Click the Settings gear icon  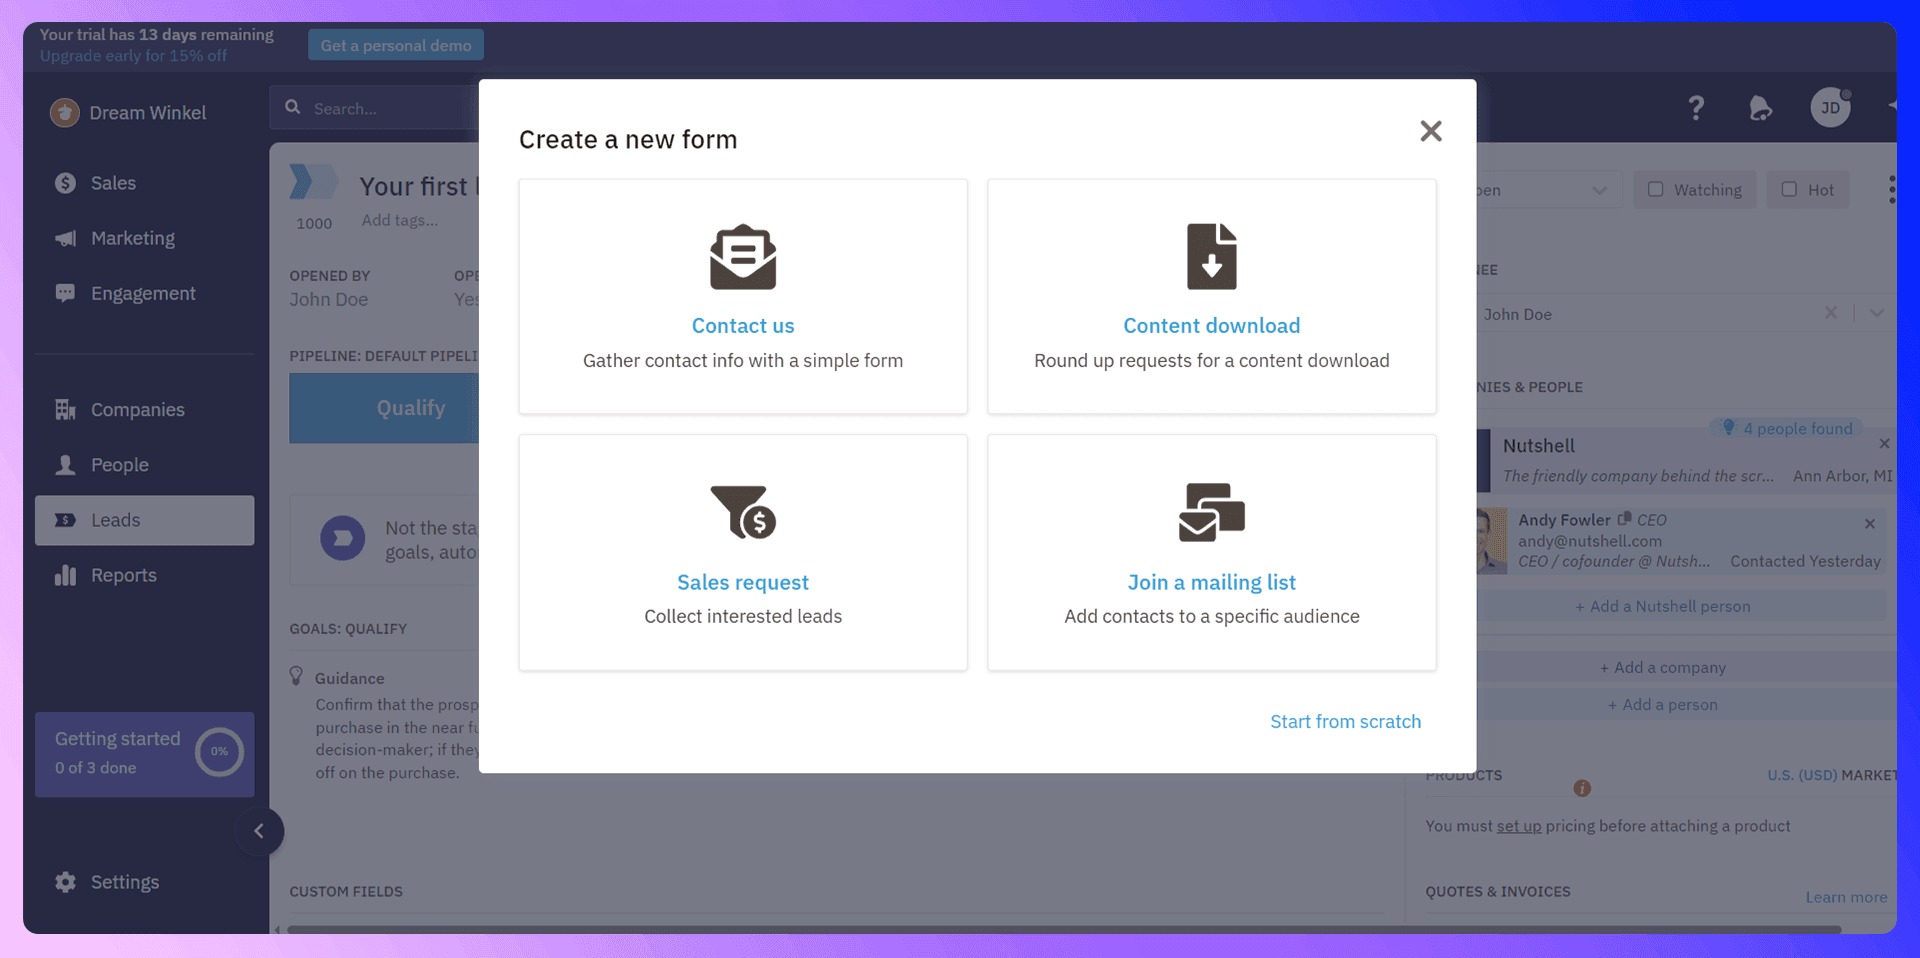pos(65,882)
